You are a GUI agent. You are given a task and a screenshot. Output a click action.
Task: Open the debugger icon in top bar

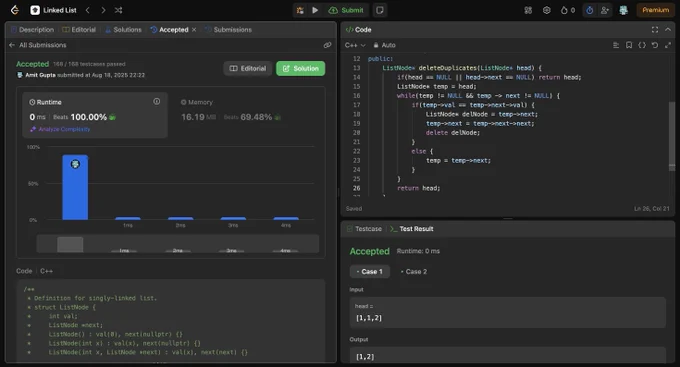click(300, 10)
